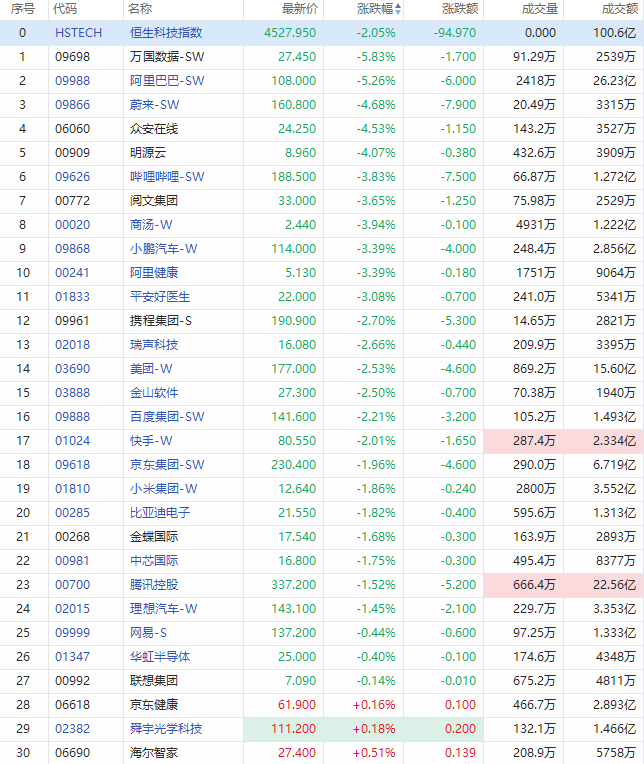This screenshot has height=764, width=644.
Task: Open 理想汽车-W stock
Action: (164, 609)
